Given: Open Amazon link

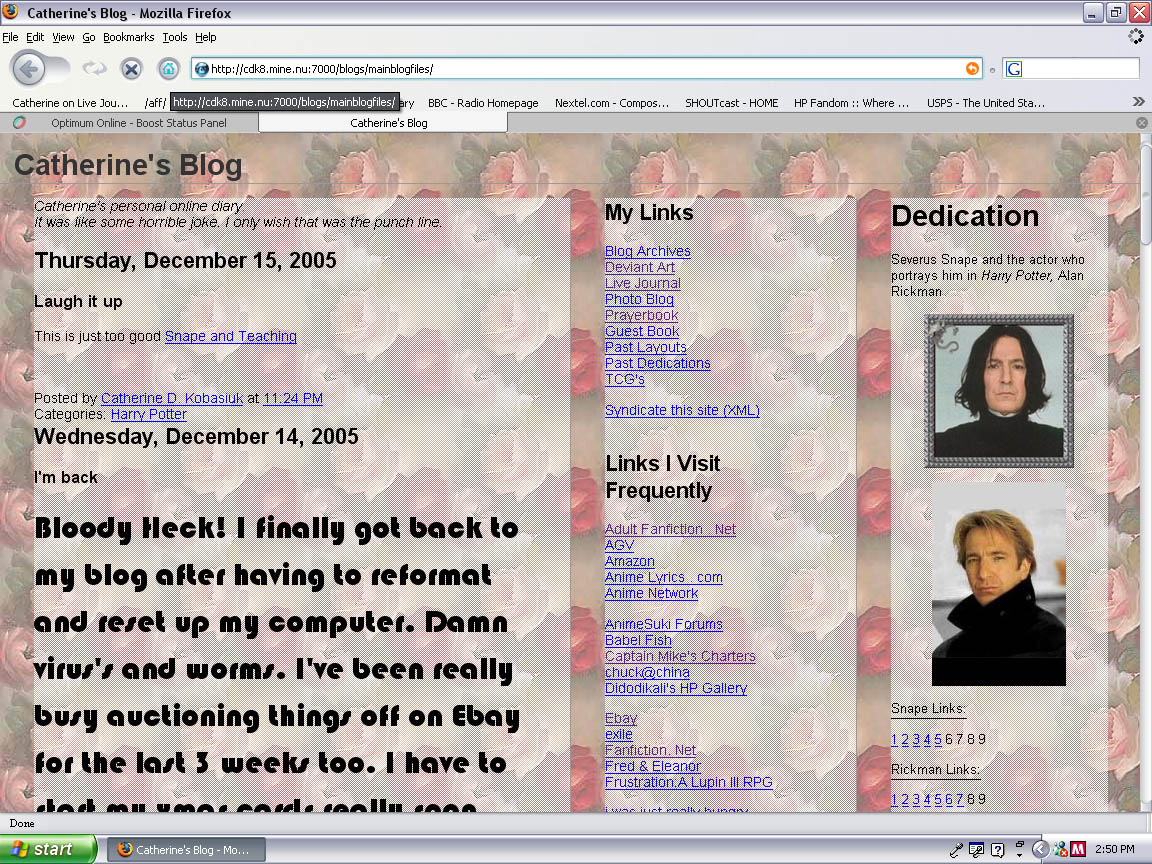Looking at the screenshot, I should (x=629, y=561).
